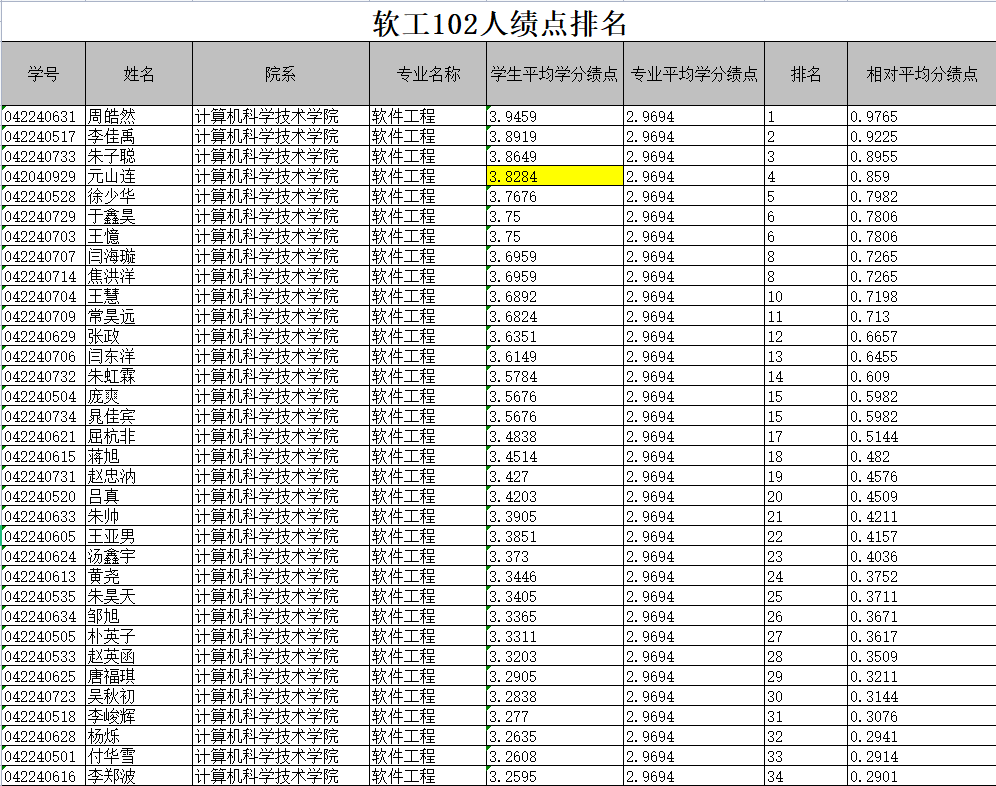The width and height of the screenshot is (996, 786).
Task: Select the name cell 李郑波
Action: pos(138,776)
